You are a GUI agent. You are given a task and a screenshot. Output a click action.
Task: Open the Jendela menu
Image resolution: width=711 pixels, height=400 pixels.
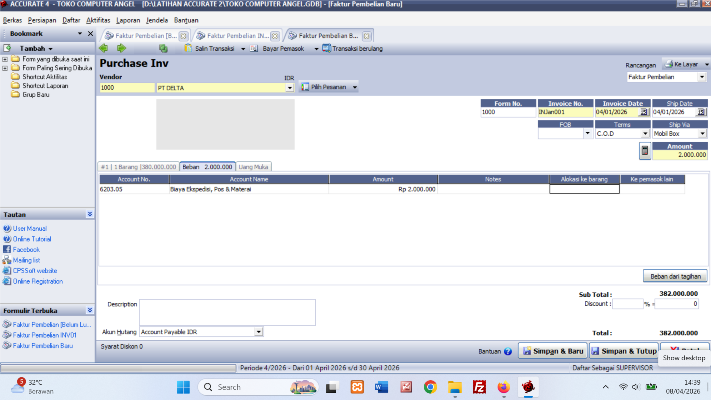pyautogui.click(x=157, y=20)
